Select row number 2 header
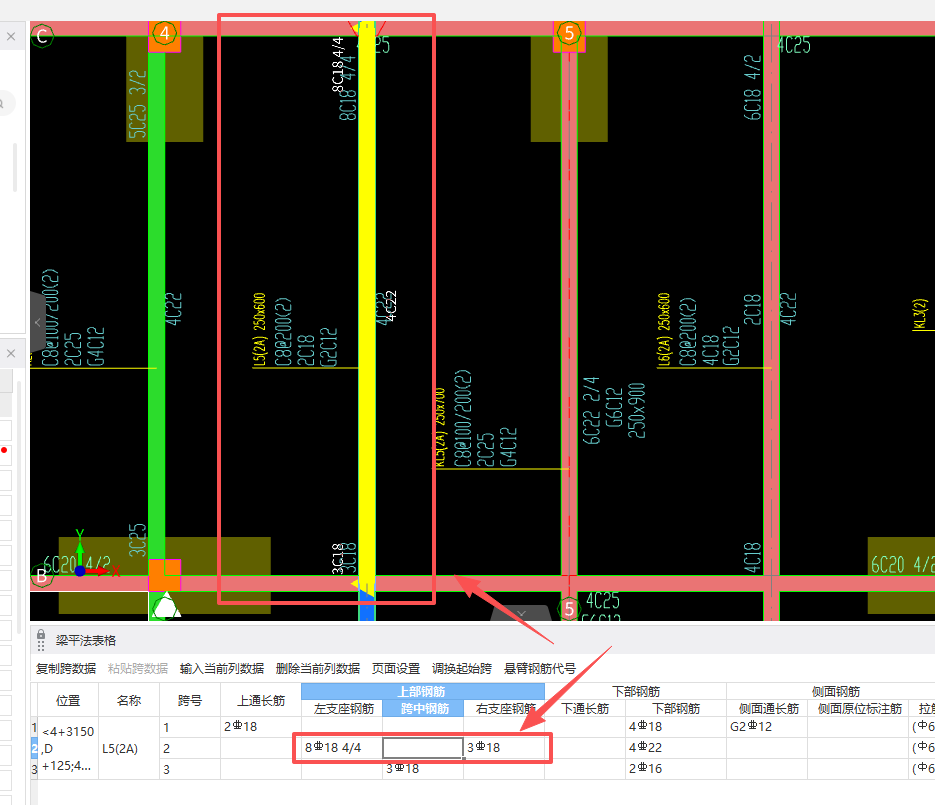The height and width of the screenshot is (805, 935). [34, 748]
